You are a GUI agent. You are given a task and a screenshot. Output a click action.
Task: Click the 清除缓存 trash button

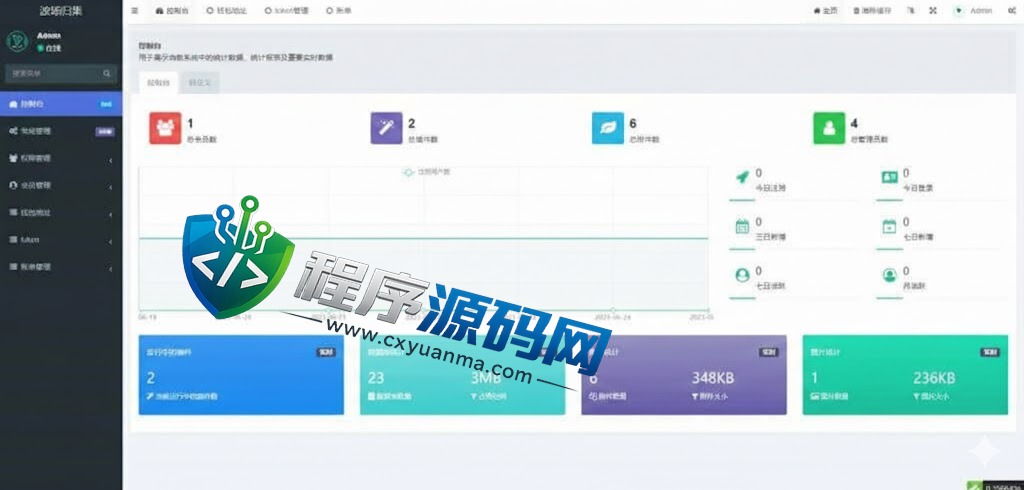point(871,11)
